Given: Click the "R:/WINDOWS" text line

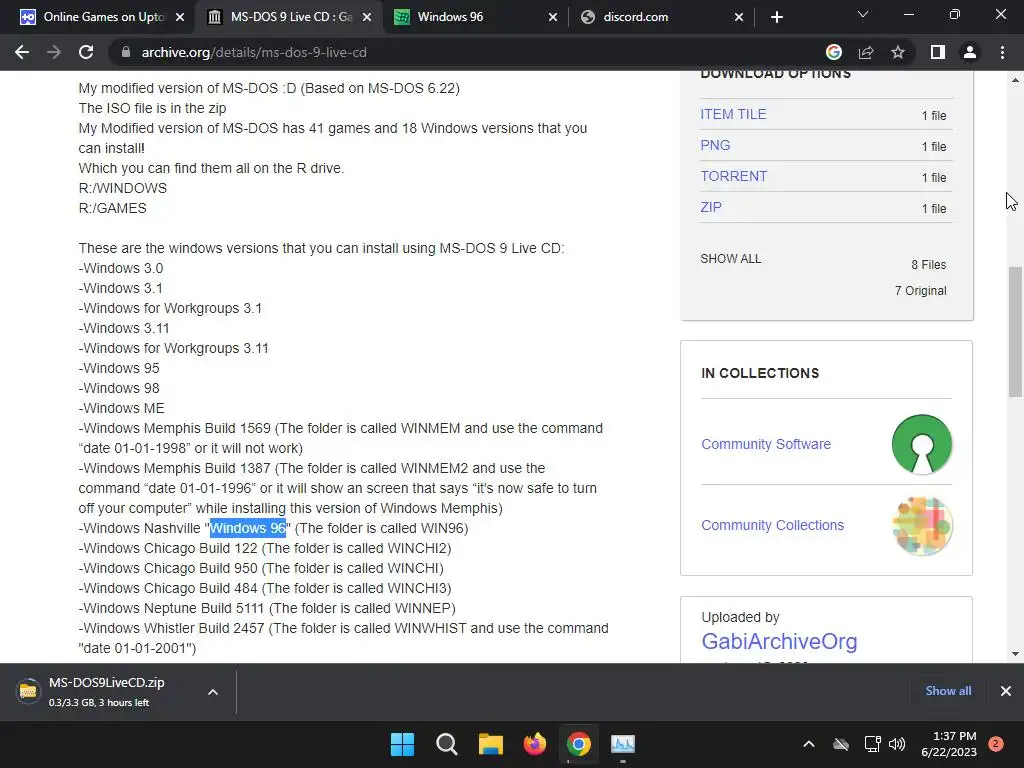Looking at the screenshot, I should tap(123, 188).
